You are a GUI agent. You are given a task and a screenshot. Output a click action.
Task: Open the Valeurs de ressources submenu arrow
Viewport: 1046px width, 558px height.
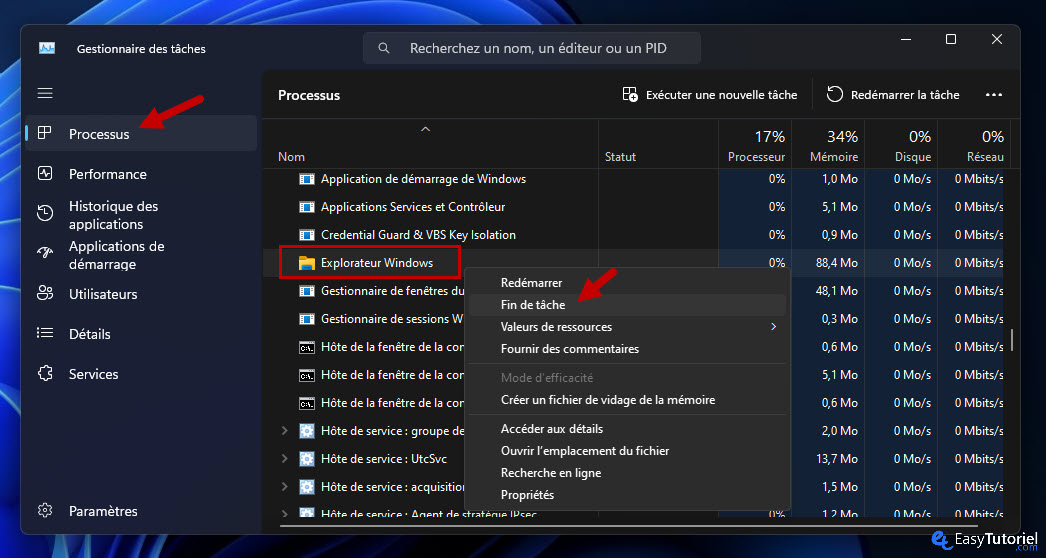pyautogui.click(x=774, y=327)
